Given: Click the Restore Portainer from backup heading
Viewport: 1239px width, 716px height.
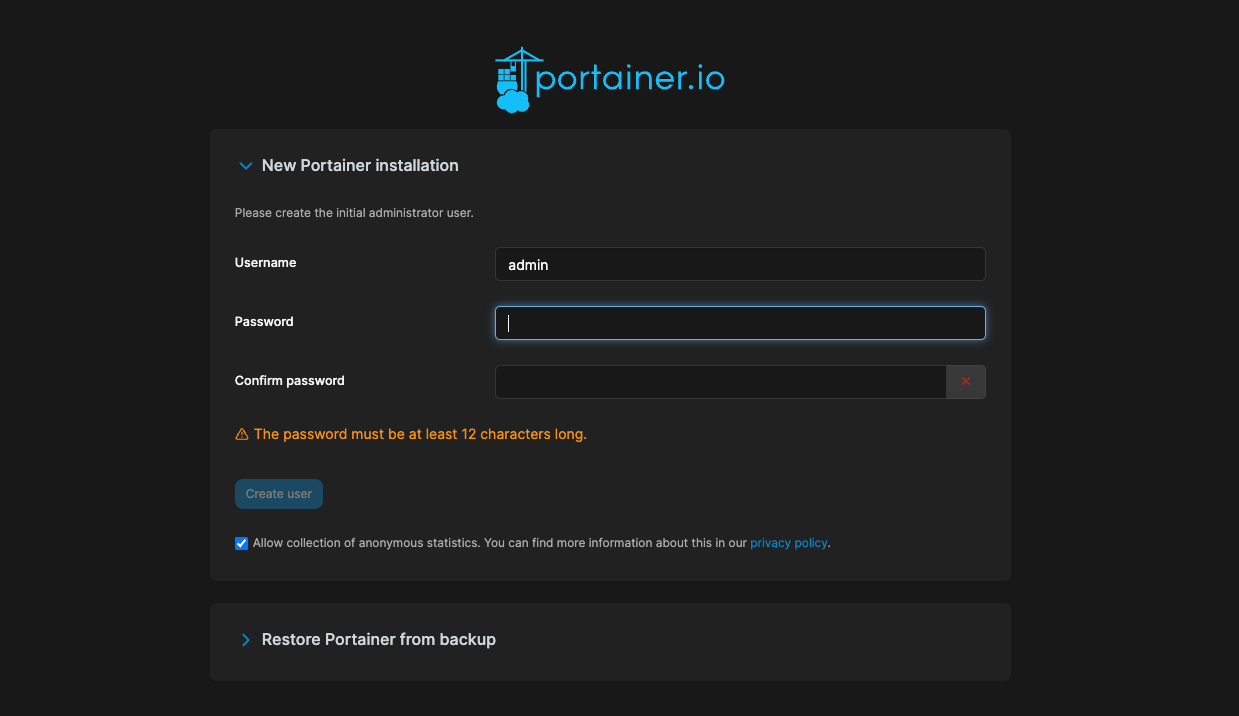Looking at the screenshot, I should [x=378, y=640].
